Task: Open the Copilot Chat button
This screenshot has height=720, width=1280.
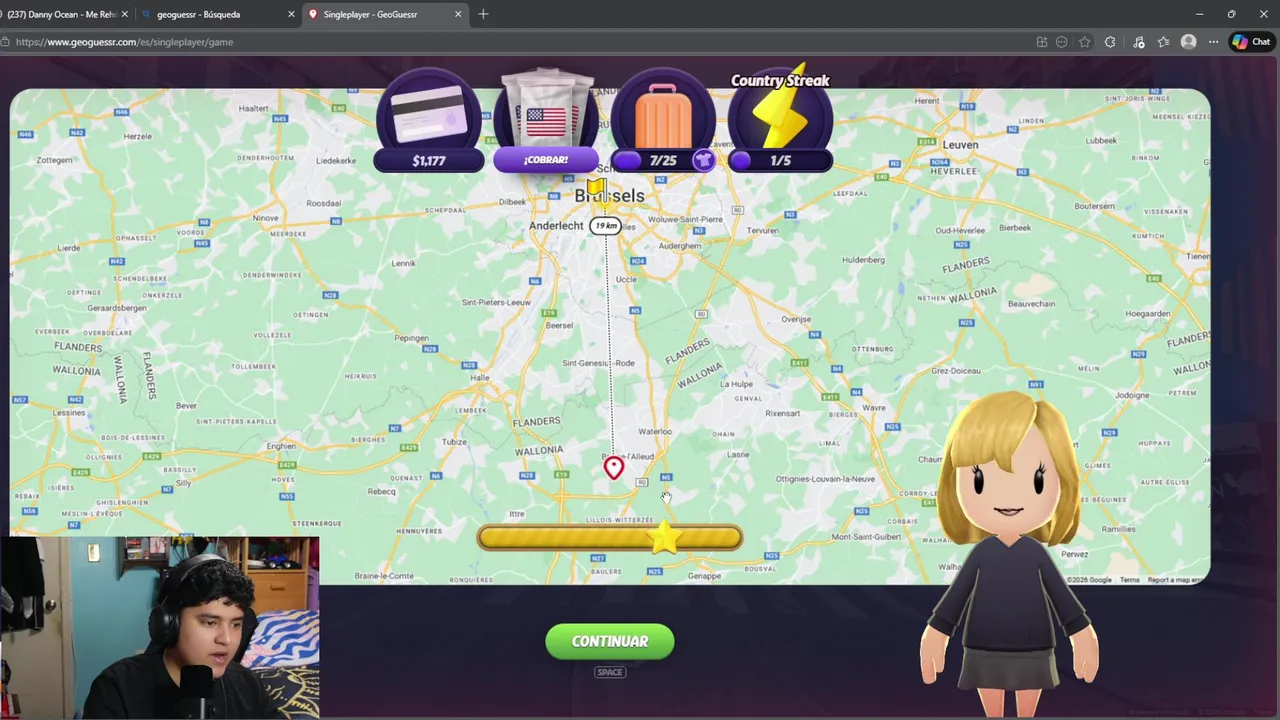Action: coord(1251,42)
